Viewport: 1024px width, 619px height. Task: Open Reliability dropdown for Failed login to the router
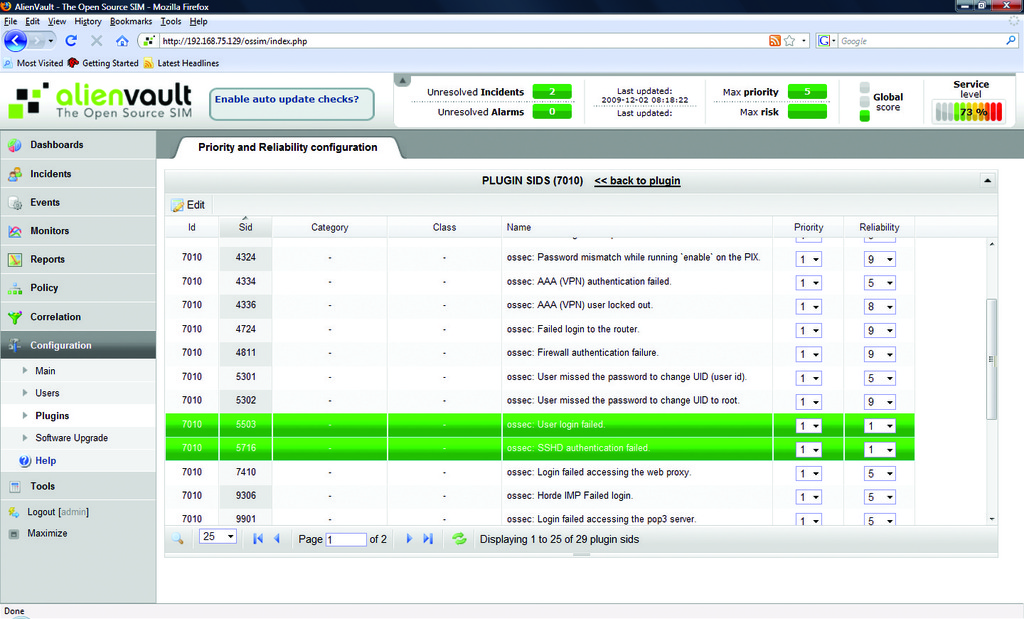[x=880, y=329]
